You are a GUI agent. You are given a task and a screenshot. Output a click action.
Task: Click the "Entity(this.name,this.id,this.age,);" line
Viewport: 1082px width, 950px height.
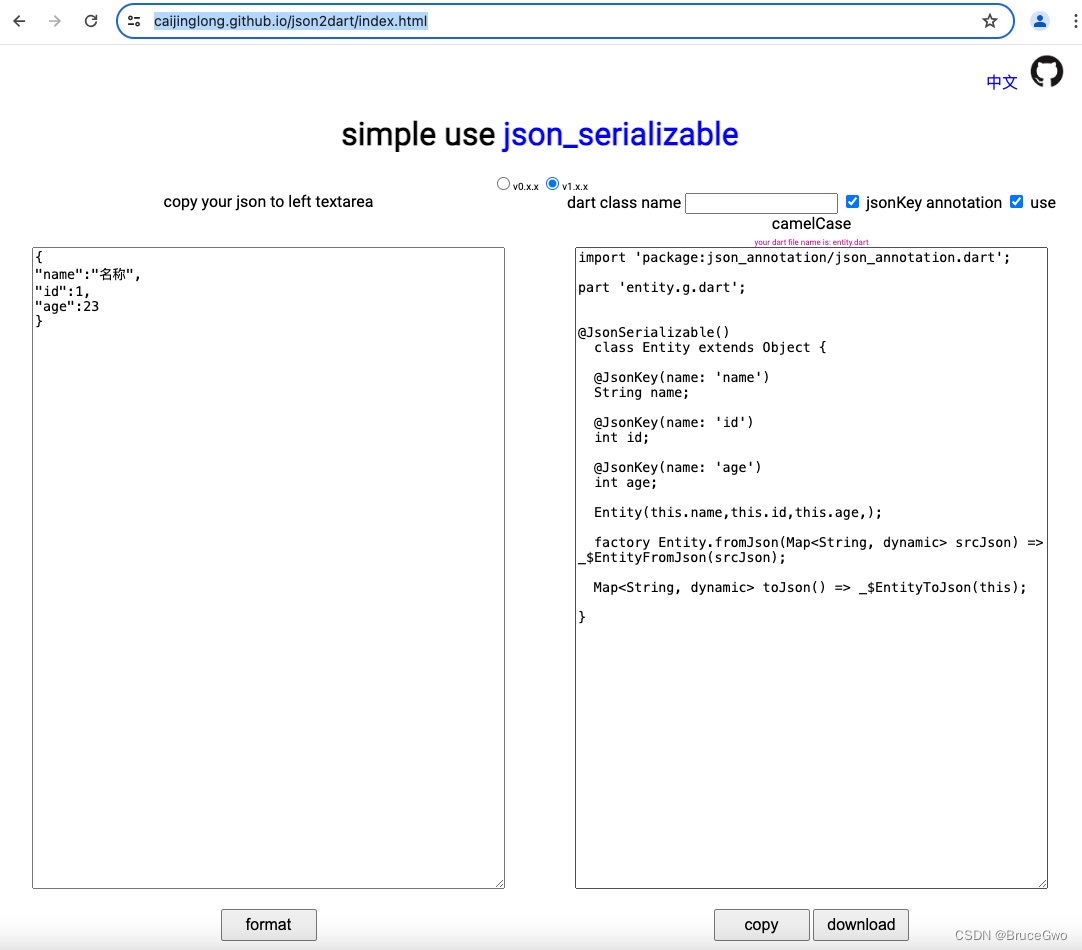click(x=738, y=512)
